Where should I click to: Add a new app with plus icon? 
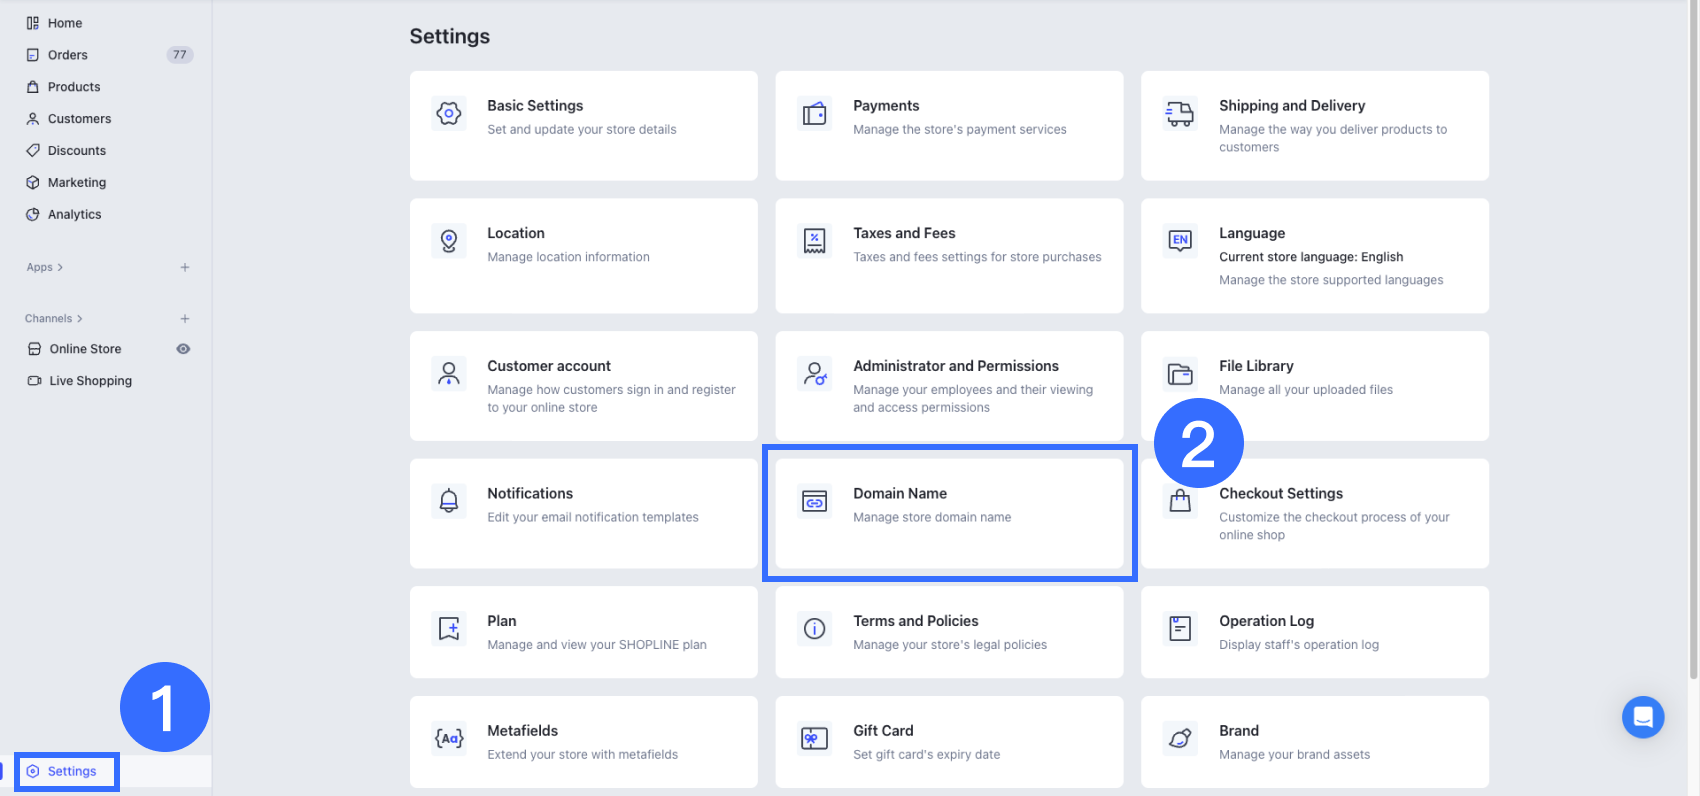click(x=185, y=267)
